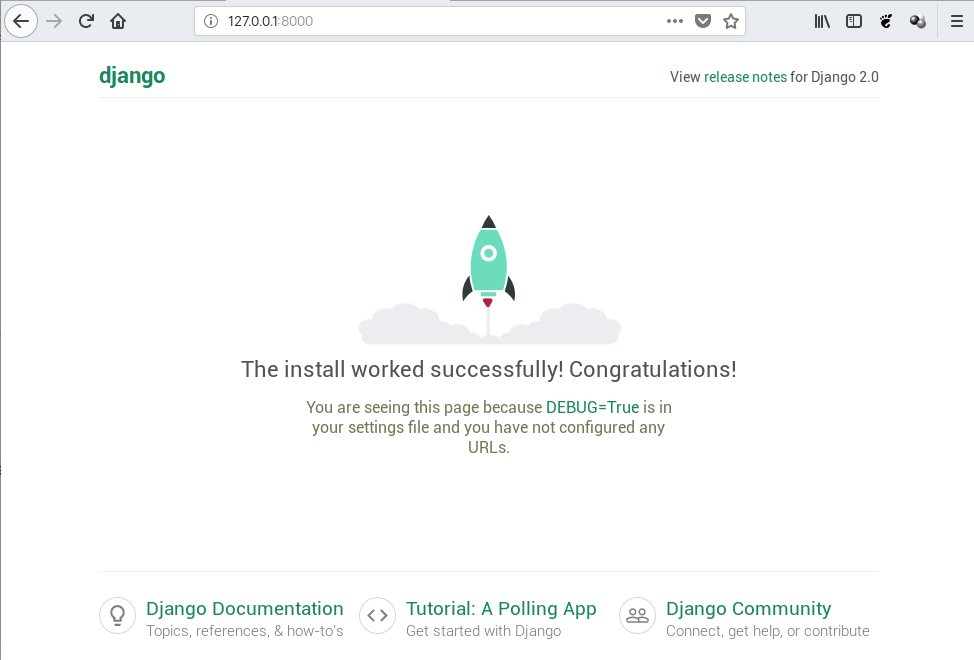
Task: Click "Connect, get help, or contribute" text
Action: (x=768, y=631)
